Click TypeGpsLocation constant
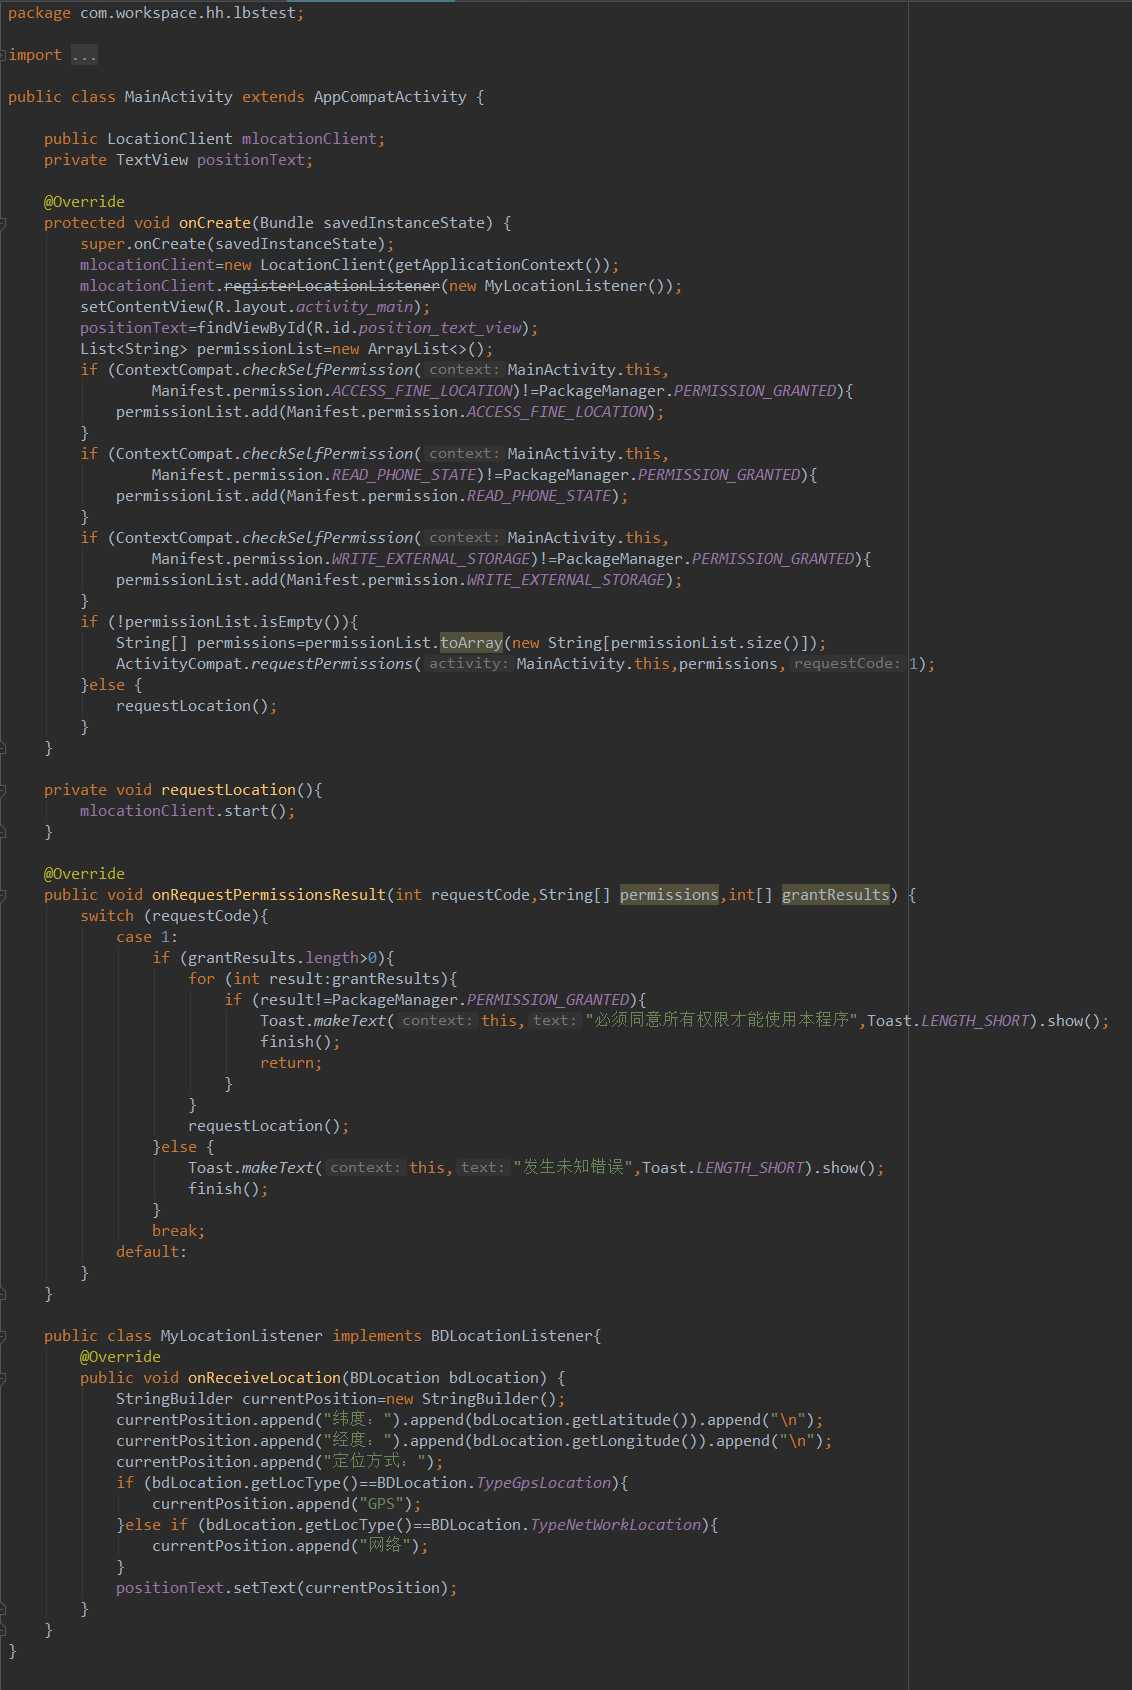The width and height of the screenshot is (1132, 1690). pyautogui.click(x=543, y=1483)
